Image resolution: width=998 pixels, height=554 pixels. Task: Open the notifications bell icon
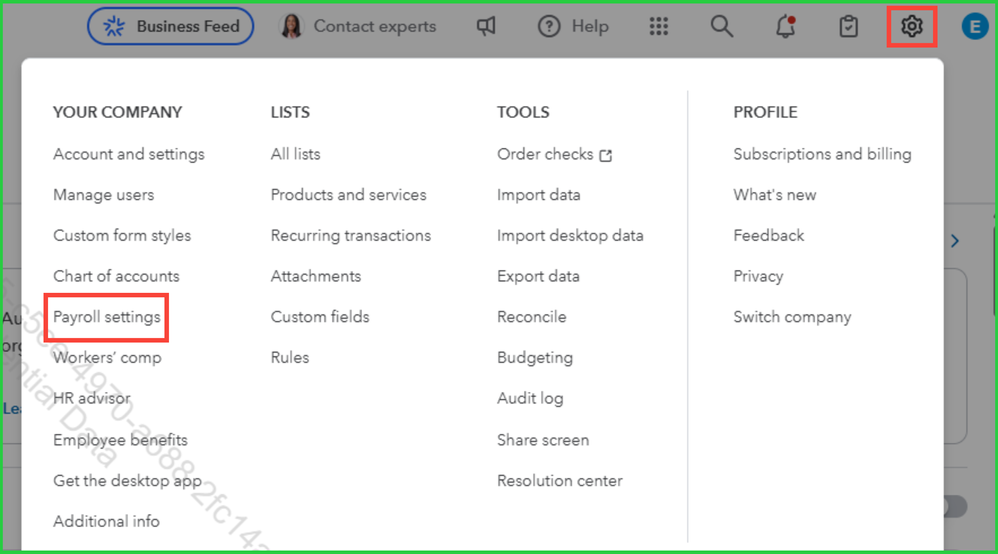pos(786,27)
